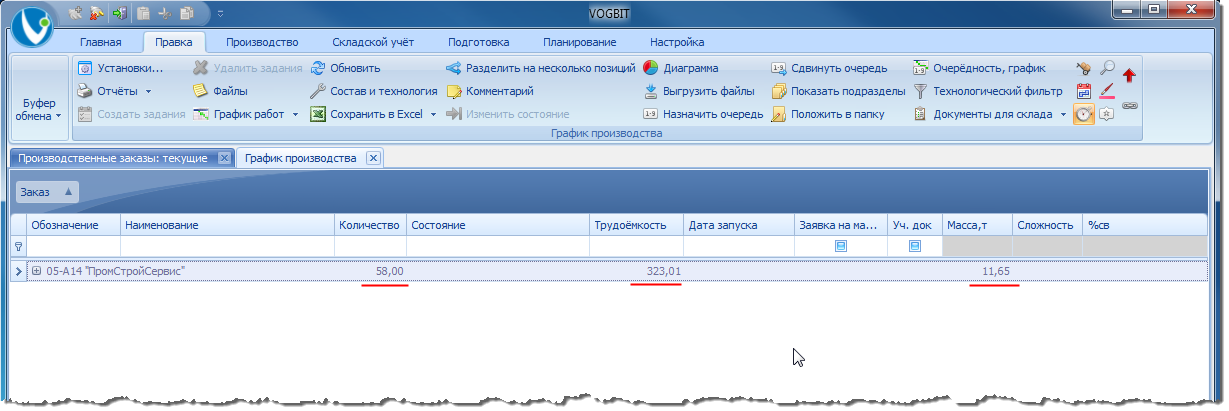Open the quick access toolbar customize arrow
The image size is (1229, 411).
click(219, 14)
